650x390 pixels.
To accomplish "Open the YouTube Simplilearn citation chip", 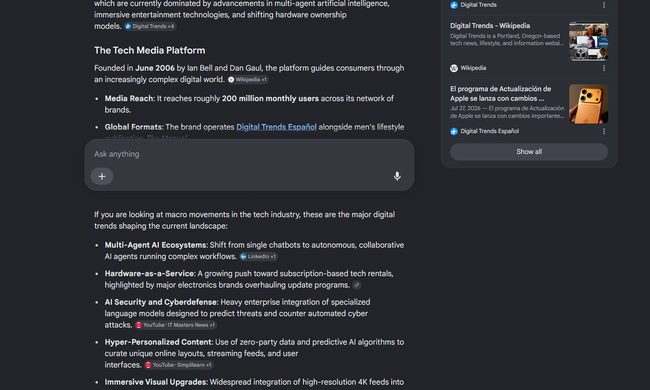I will pos(178,365).
